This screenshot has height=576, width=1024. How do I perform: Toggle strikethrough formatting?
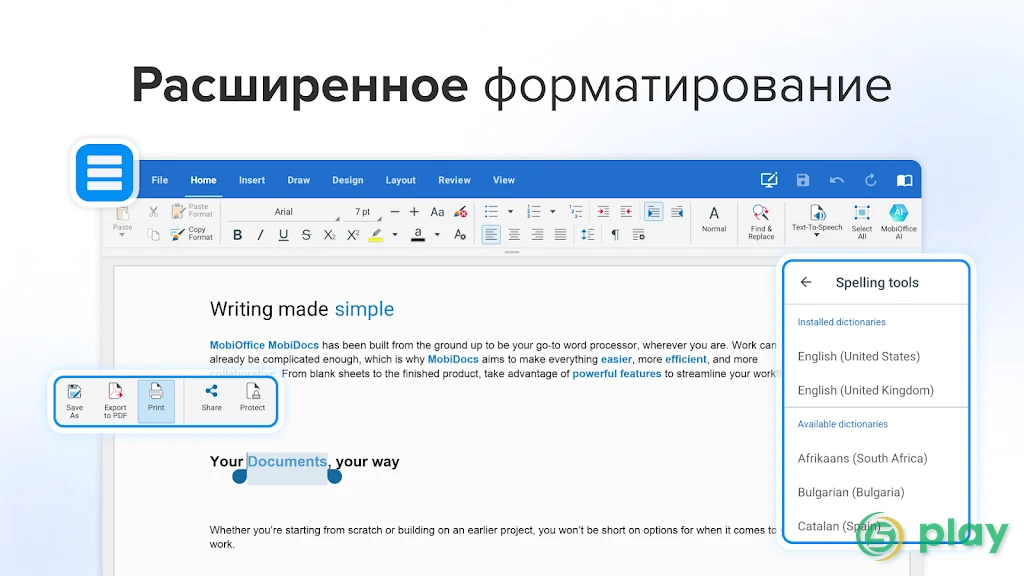pyautogui.click(x=306, y=235)
